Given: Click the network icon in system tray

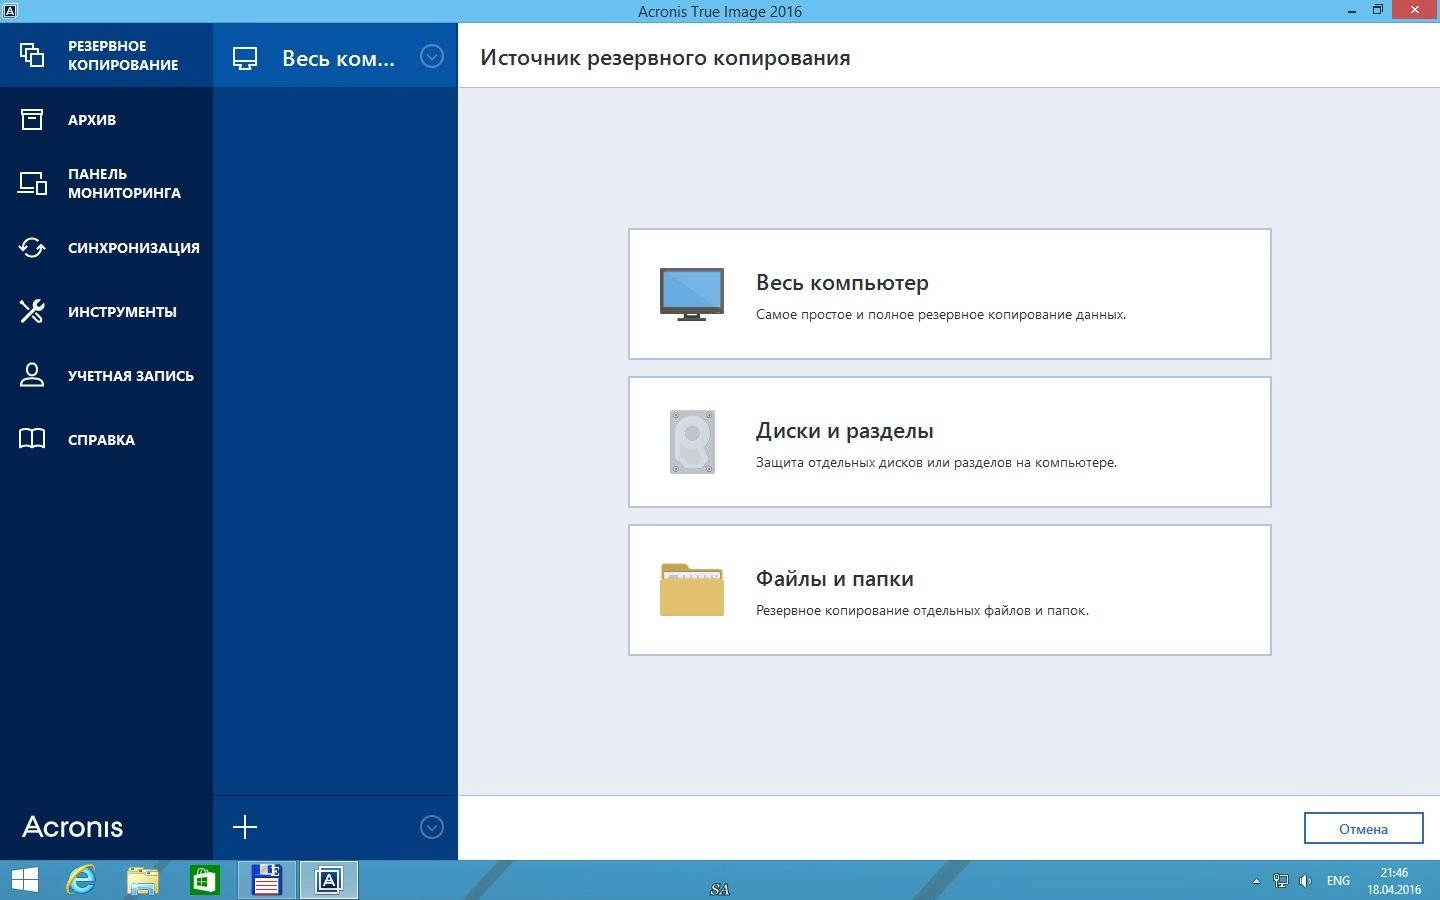Looking at the screenshot, I should tap(1281, 881).
